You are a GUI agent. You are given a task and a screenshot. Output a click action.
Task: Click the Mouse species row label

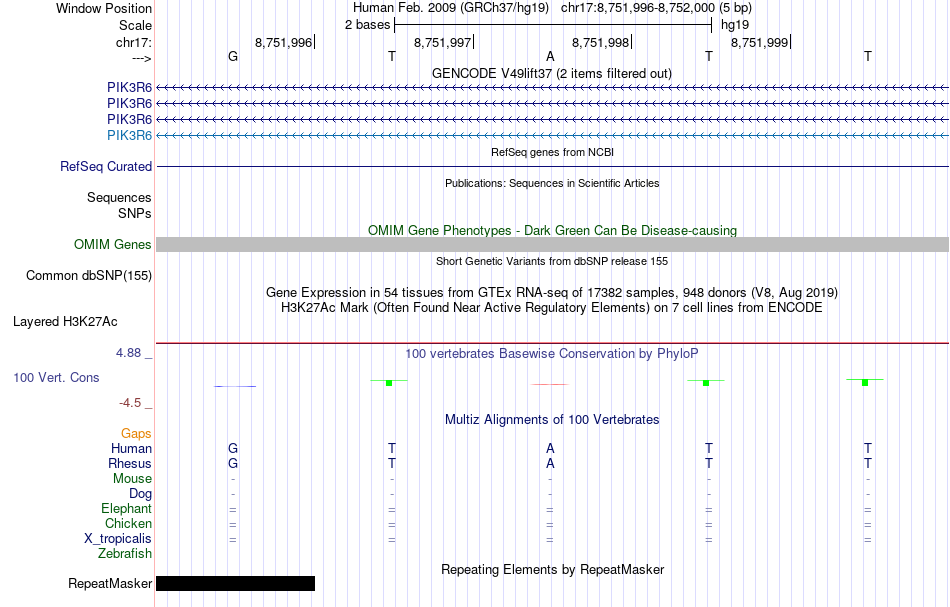pos(132,479)
